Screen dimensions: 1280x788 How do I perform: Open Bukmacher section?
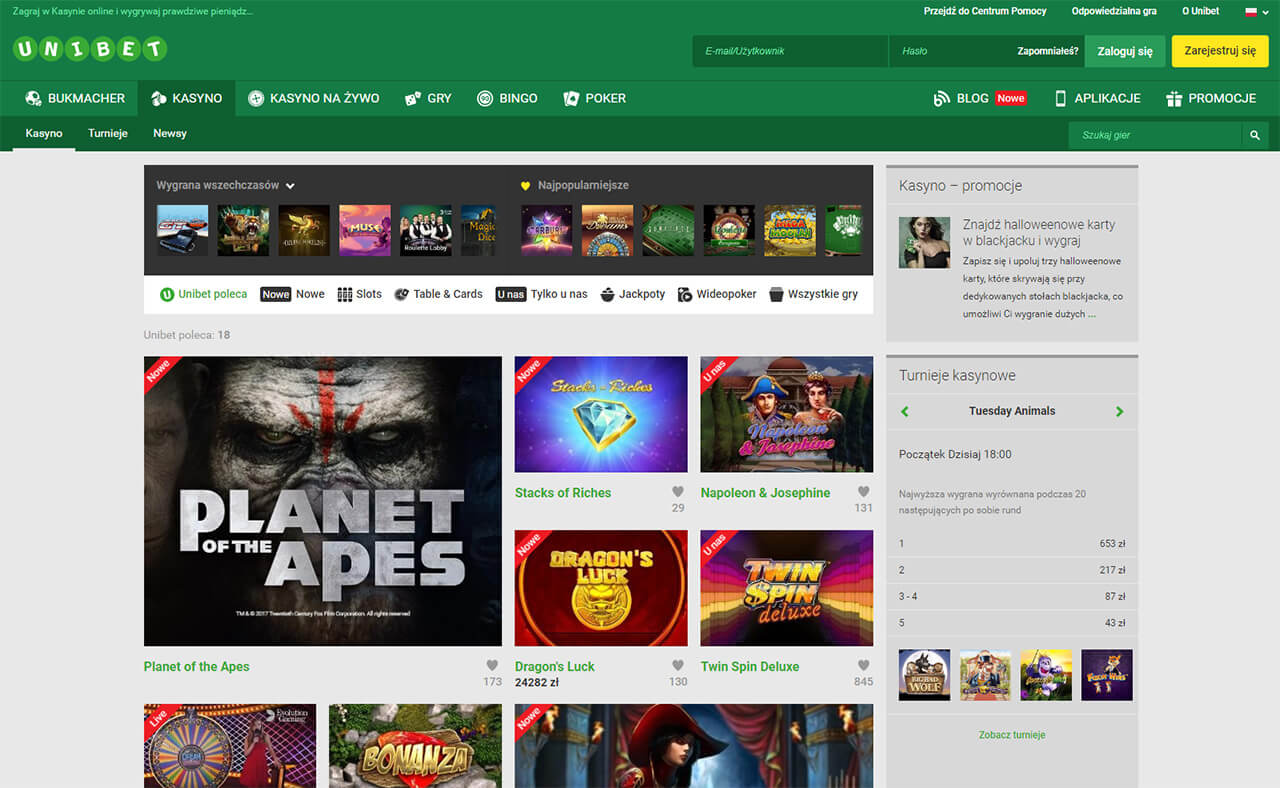tap(75, 98)
